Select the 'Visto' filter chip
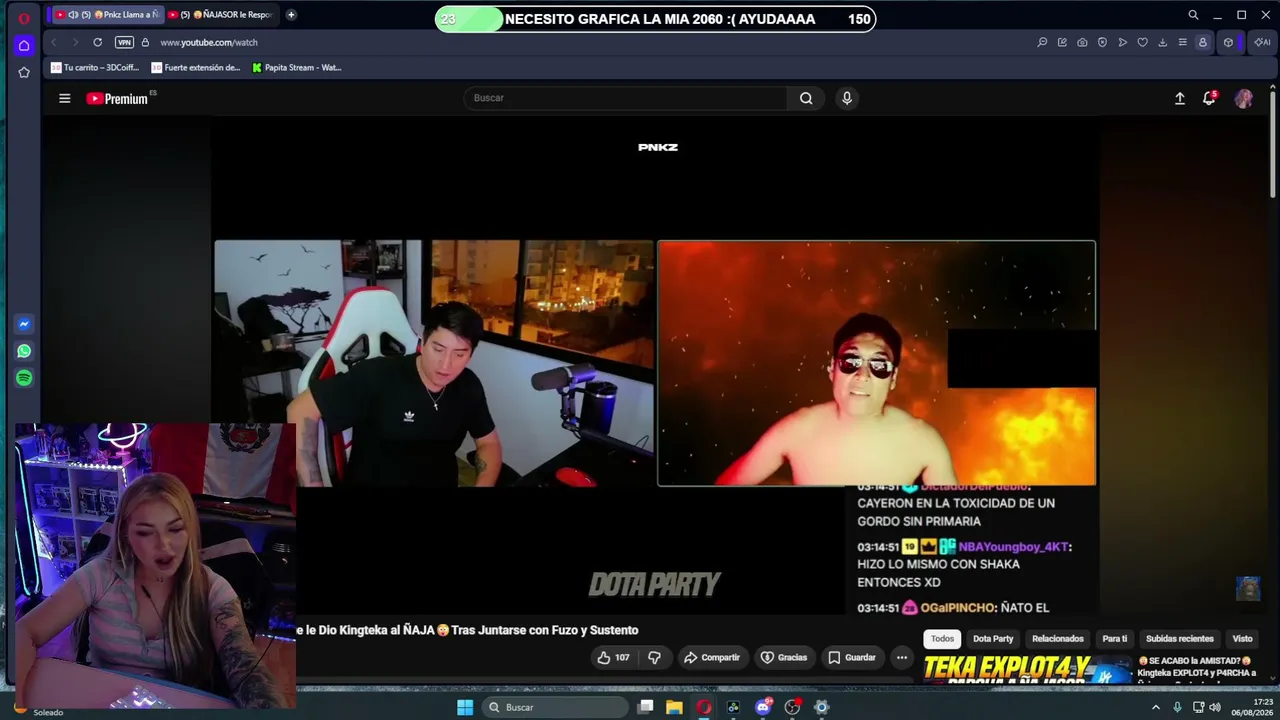Viewport: 1280px width, 720px height. coord(1242,638)
